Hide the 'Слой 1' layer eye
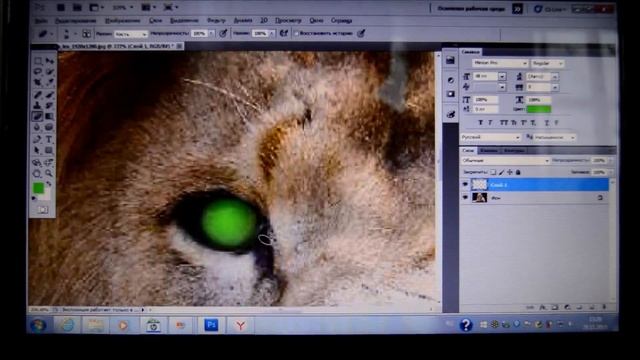 click(465, 184)
